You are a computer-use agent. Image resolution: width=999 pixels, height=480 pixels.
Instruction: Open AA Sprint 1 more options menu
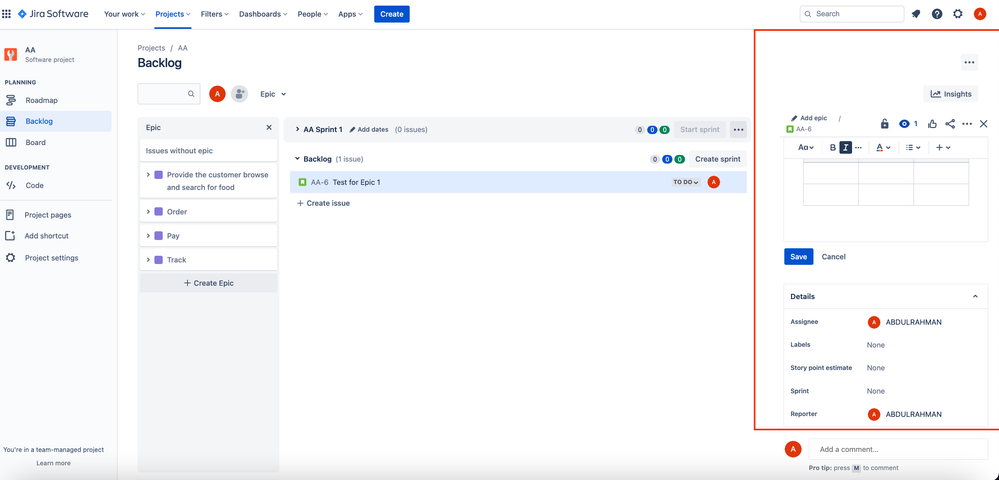[x=738, y=129]
